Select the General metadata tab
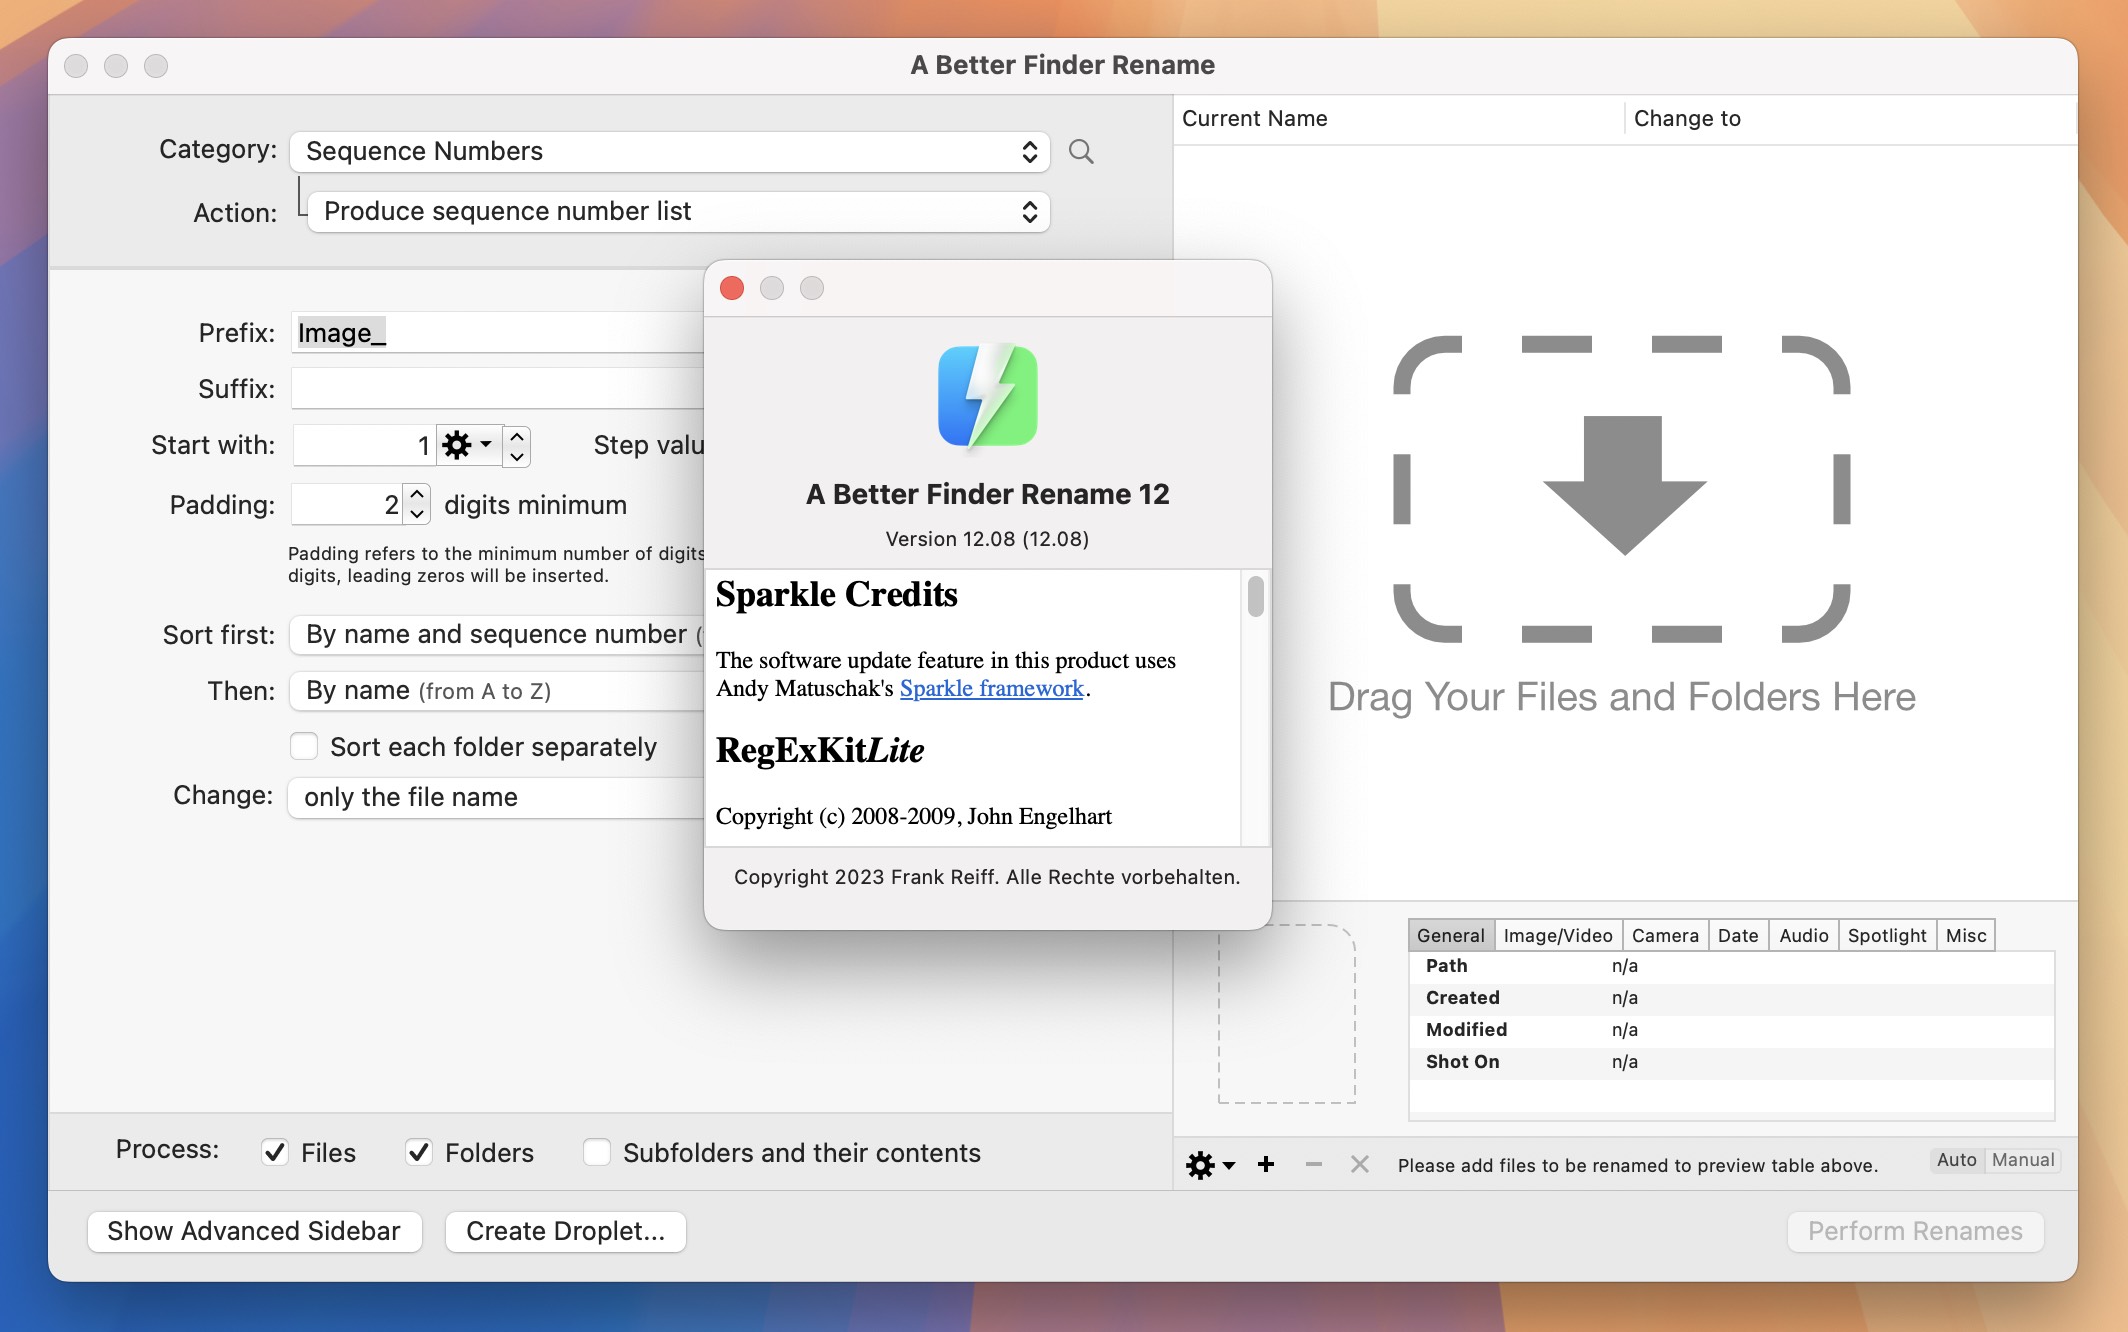 [1451, 935]
